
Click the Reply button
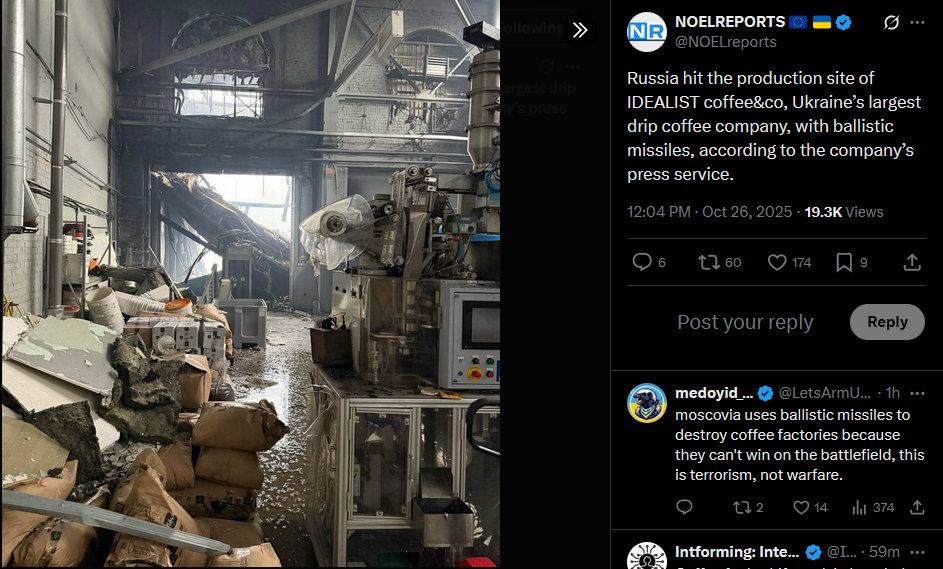887,322
